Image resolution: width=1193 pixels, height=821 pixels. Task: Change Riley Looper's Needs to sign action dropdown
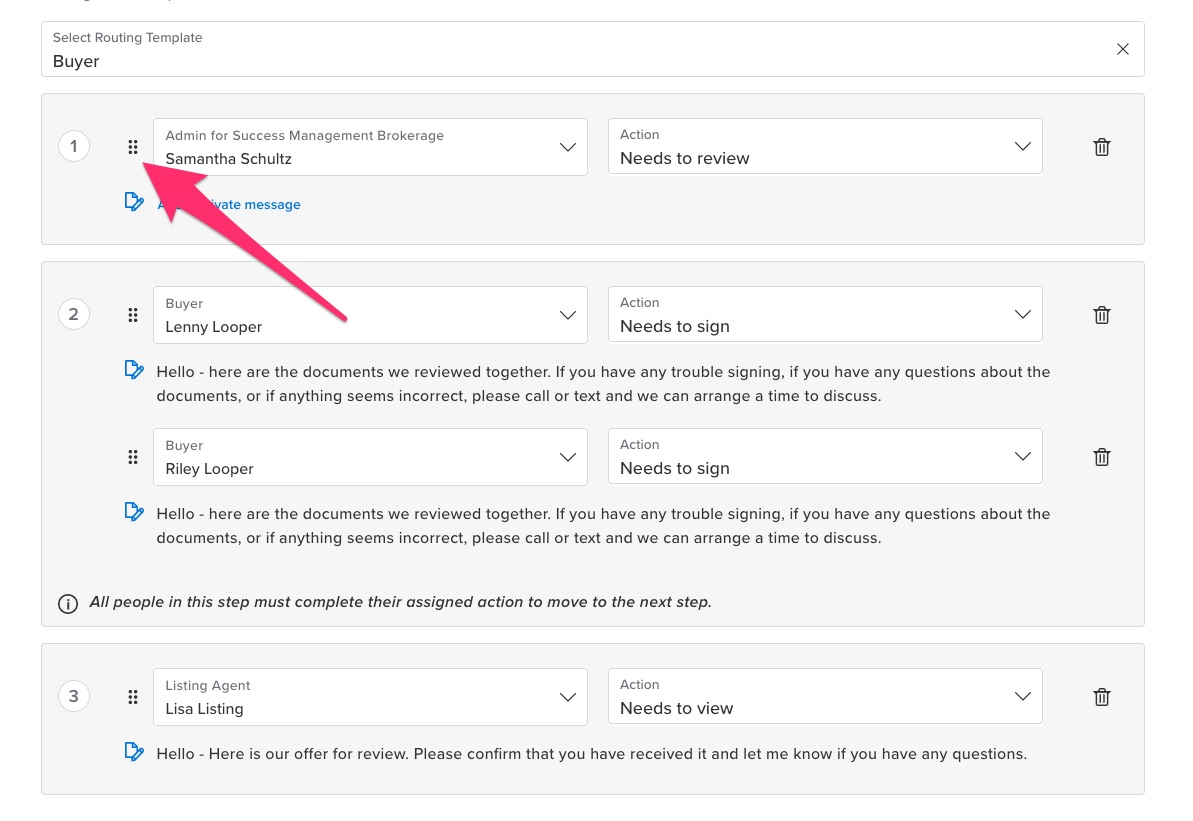coord(1022,456)
